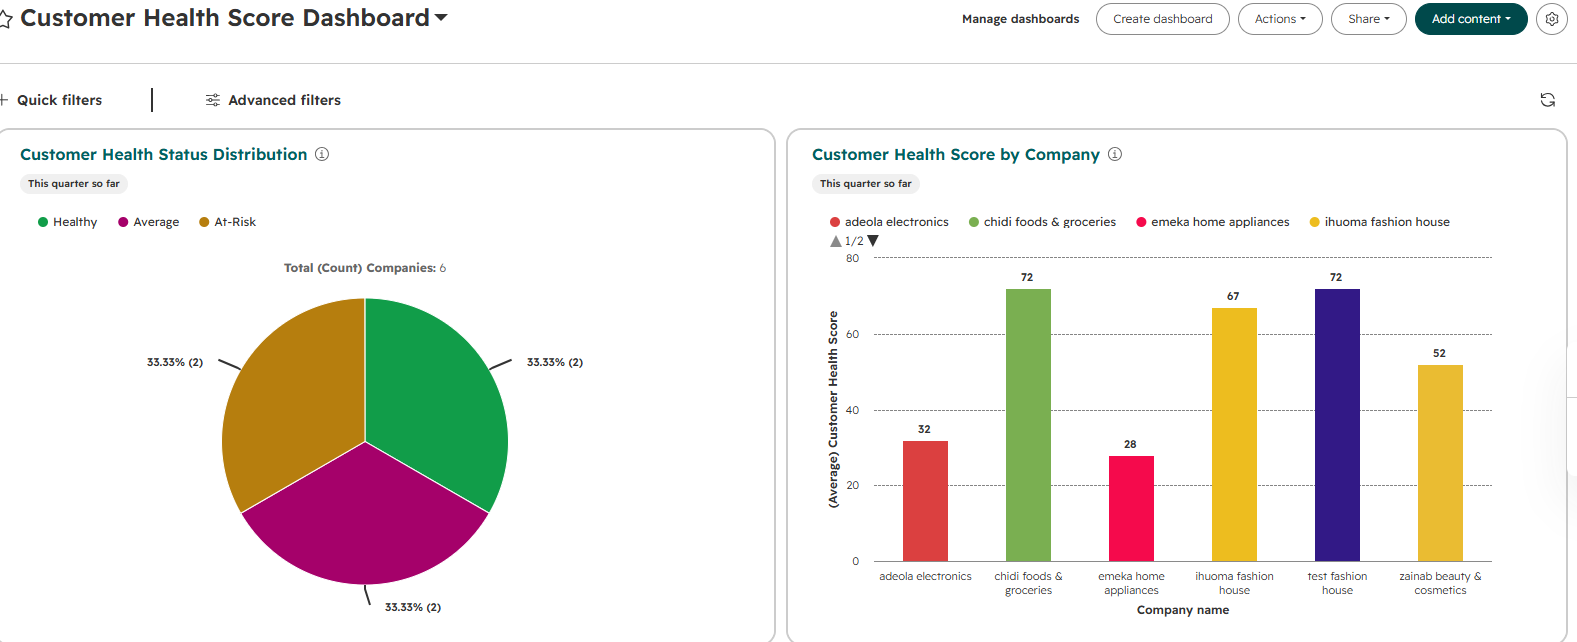Toggle At-Risk legend series
The height and width of the screenshot is (642, 1577).
click(x=227, y=222)
